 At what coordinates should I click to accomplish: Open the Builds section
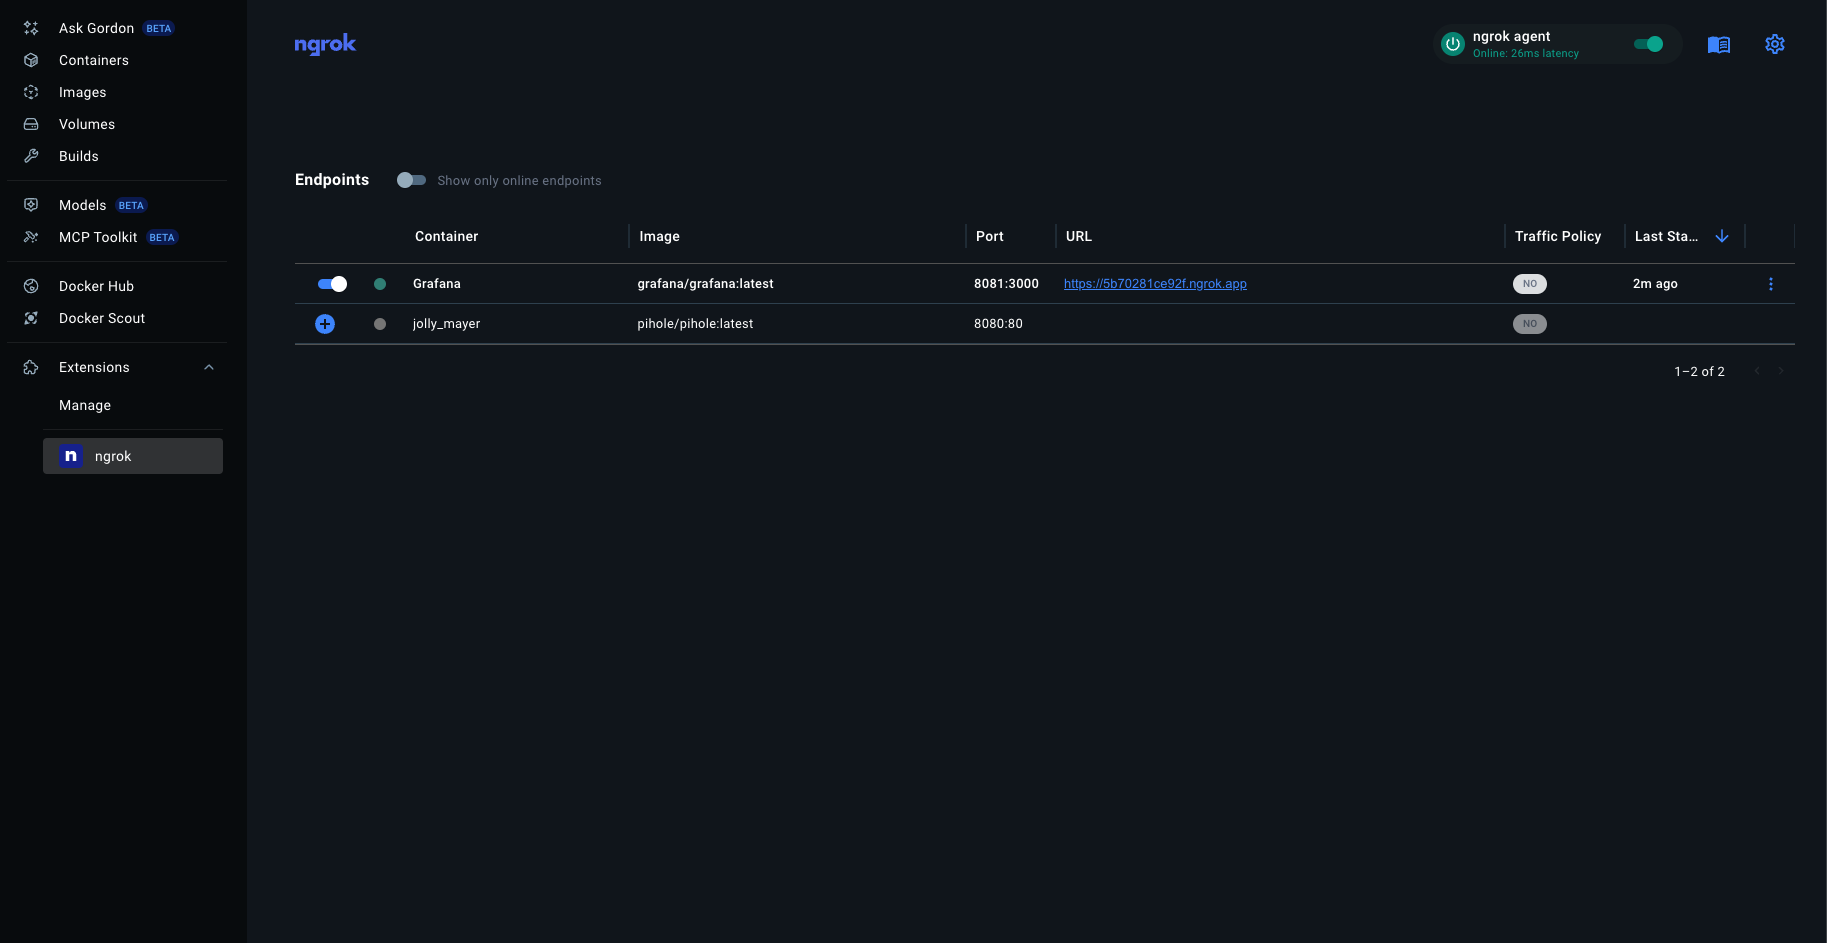[79, 156]
